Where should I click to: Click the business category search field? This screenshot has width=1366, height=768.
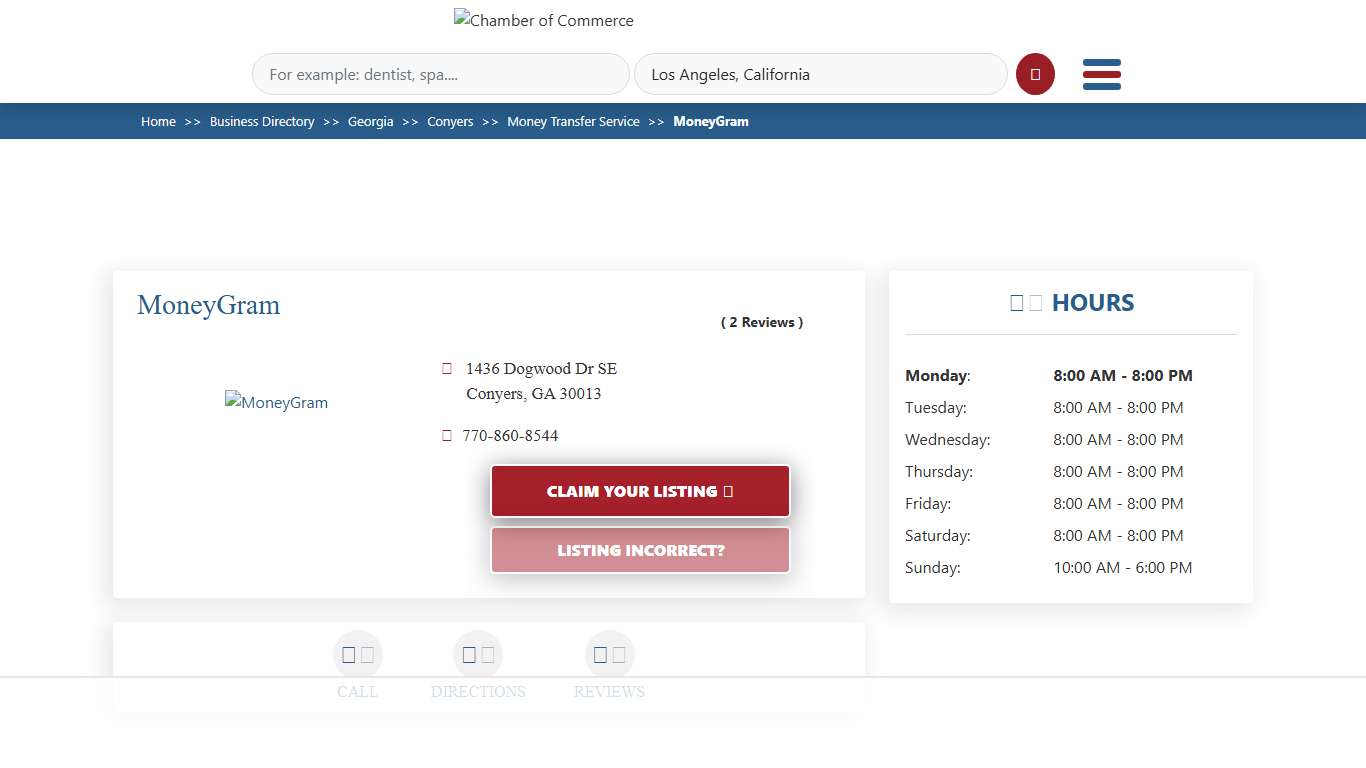click(440, 74)
